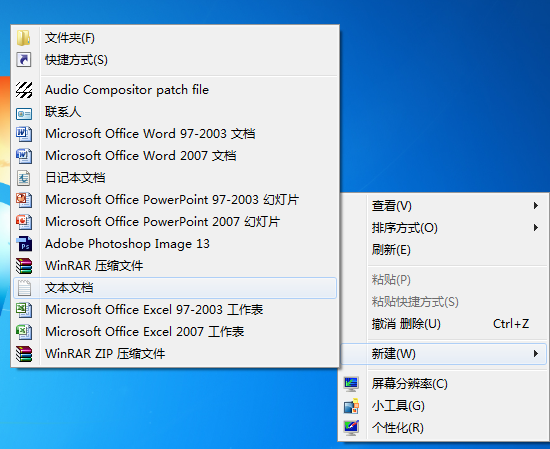Click the WinRAR 压缩文件 books icon
550x449 pixels.
click(24, 266)
